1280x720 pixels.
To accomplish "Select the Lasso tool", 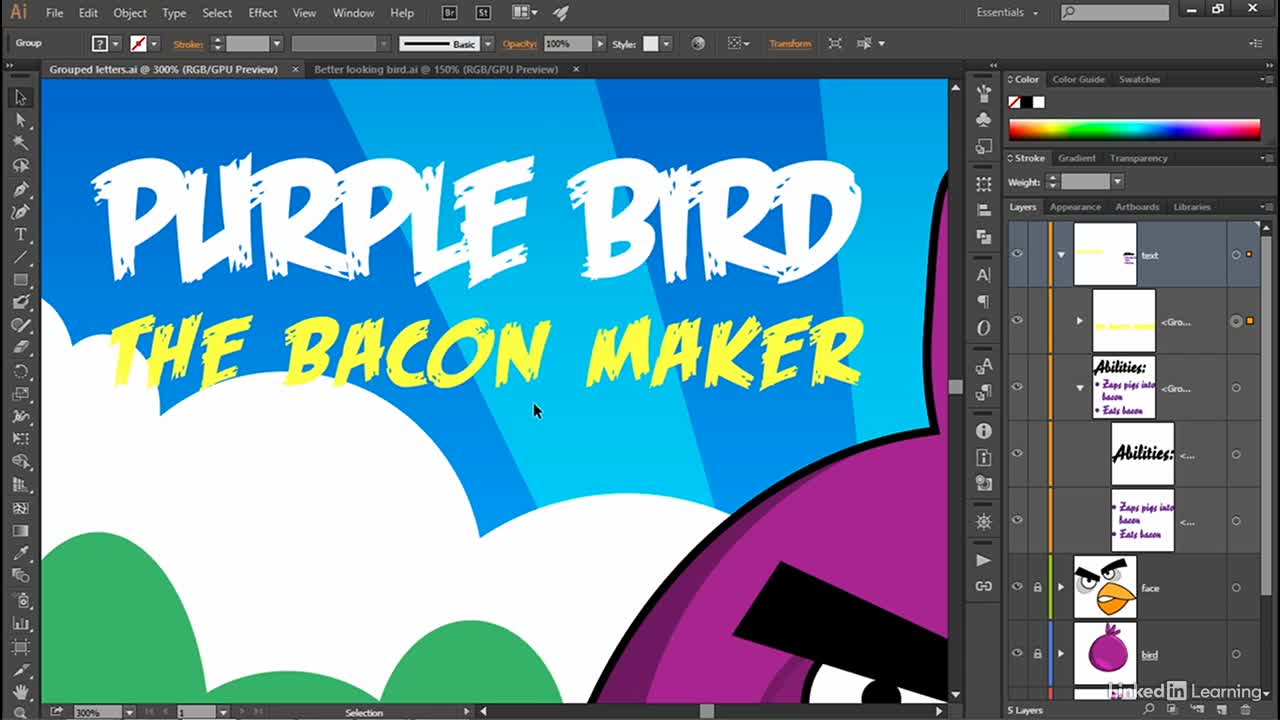I will point(21,166).
